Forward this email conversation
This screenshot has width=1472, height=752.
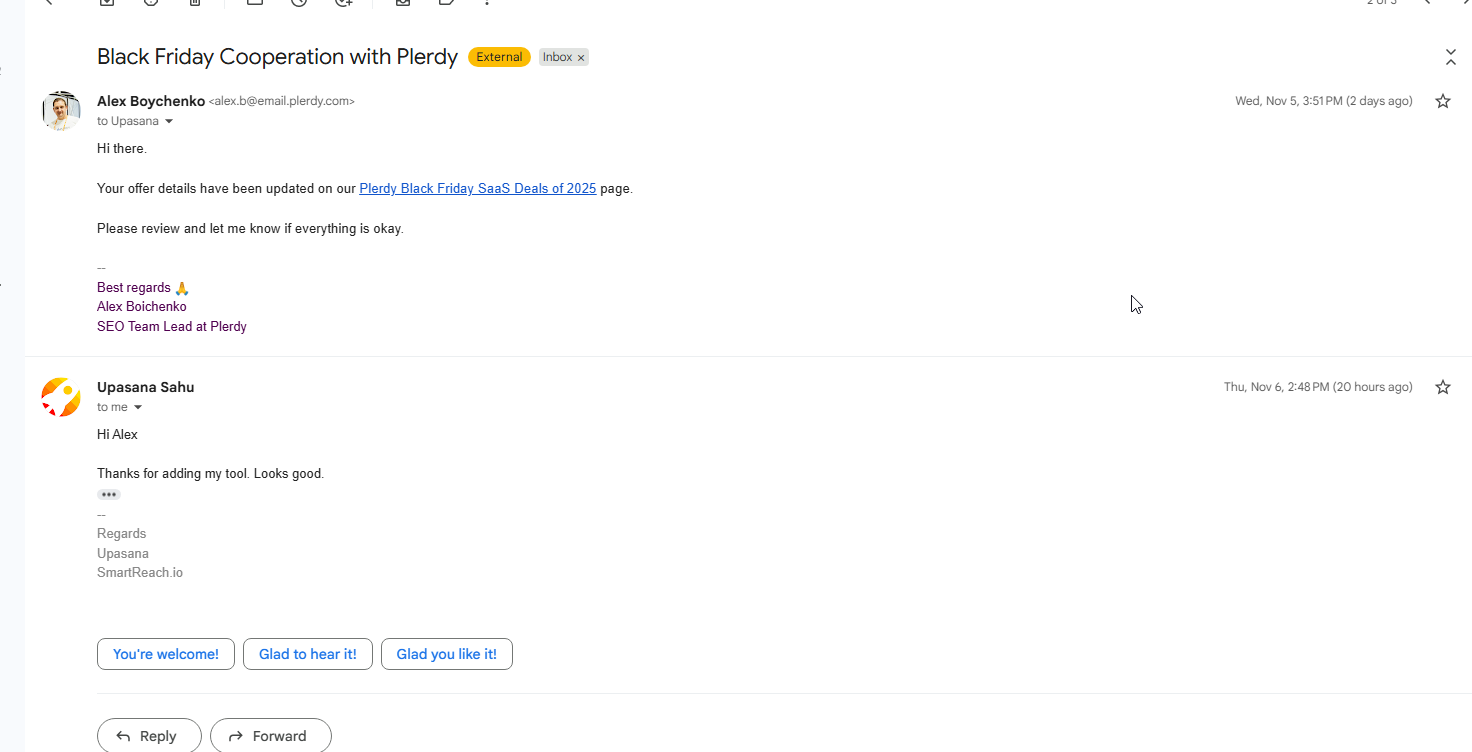click(x=270, y=736)
